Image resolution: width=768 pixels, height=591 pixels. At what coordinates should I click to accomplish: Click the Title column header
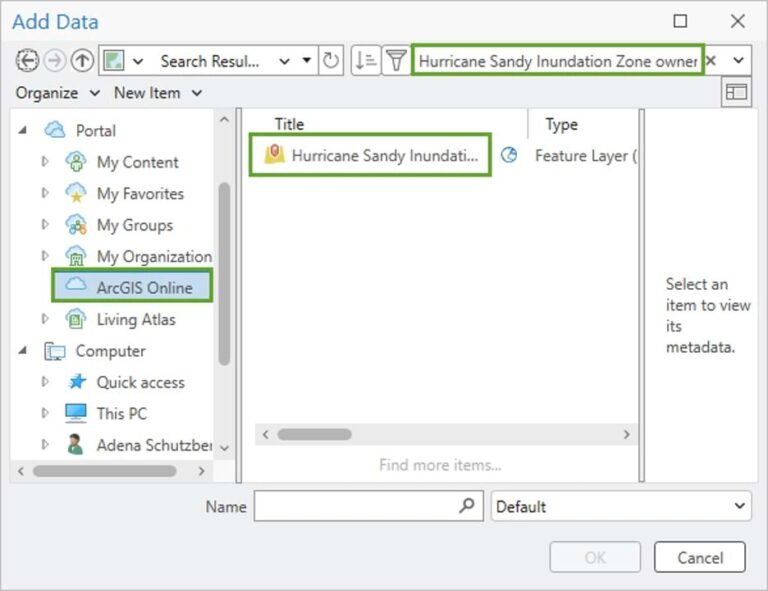pyautogui.click(x=289, y=124)
